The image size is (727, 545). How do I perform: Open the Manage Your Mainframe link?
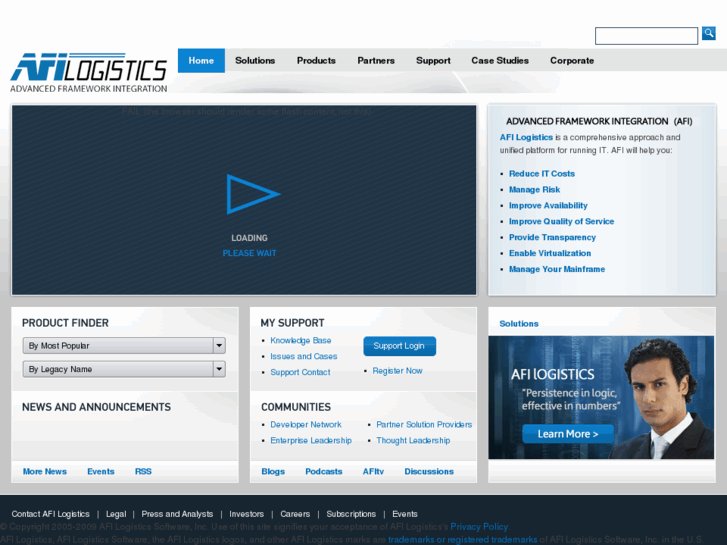tap(557, 269)
